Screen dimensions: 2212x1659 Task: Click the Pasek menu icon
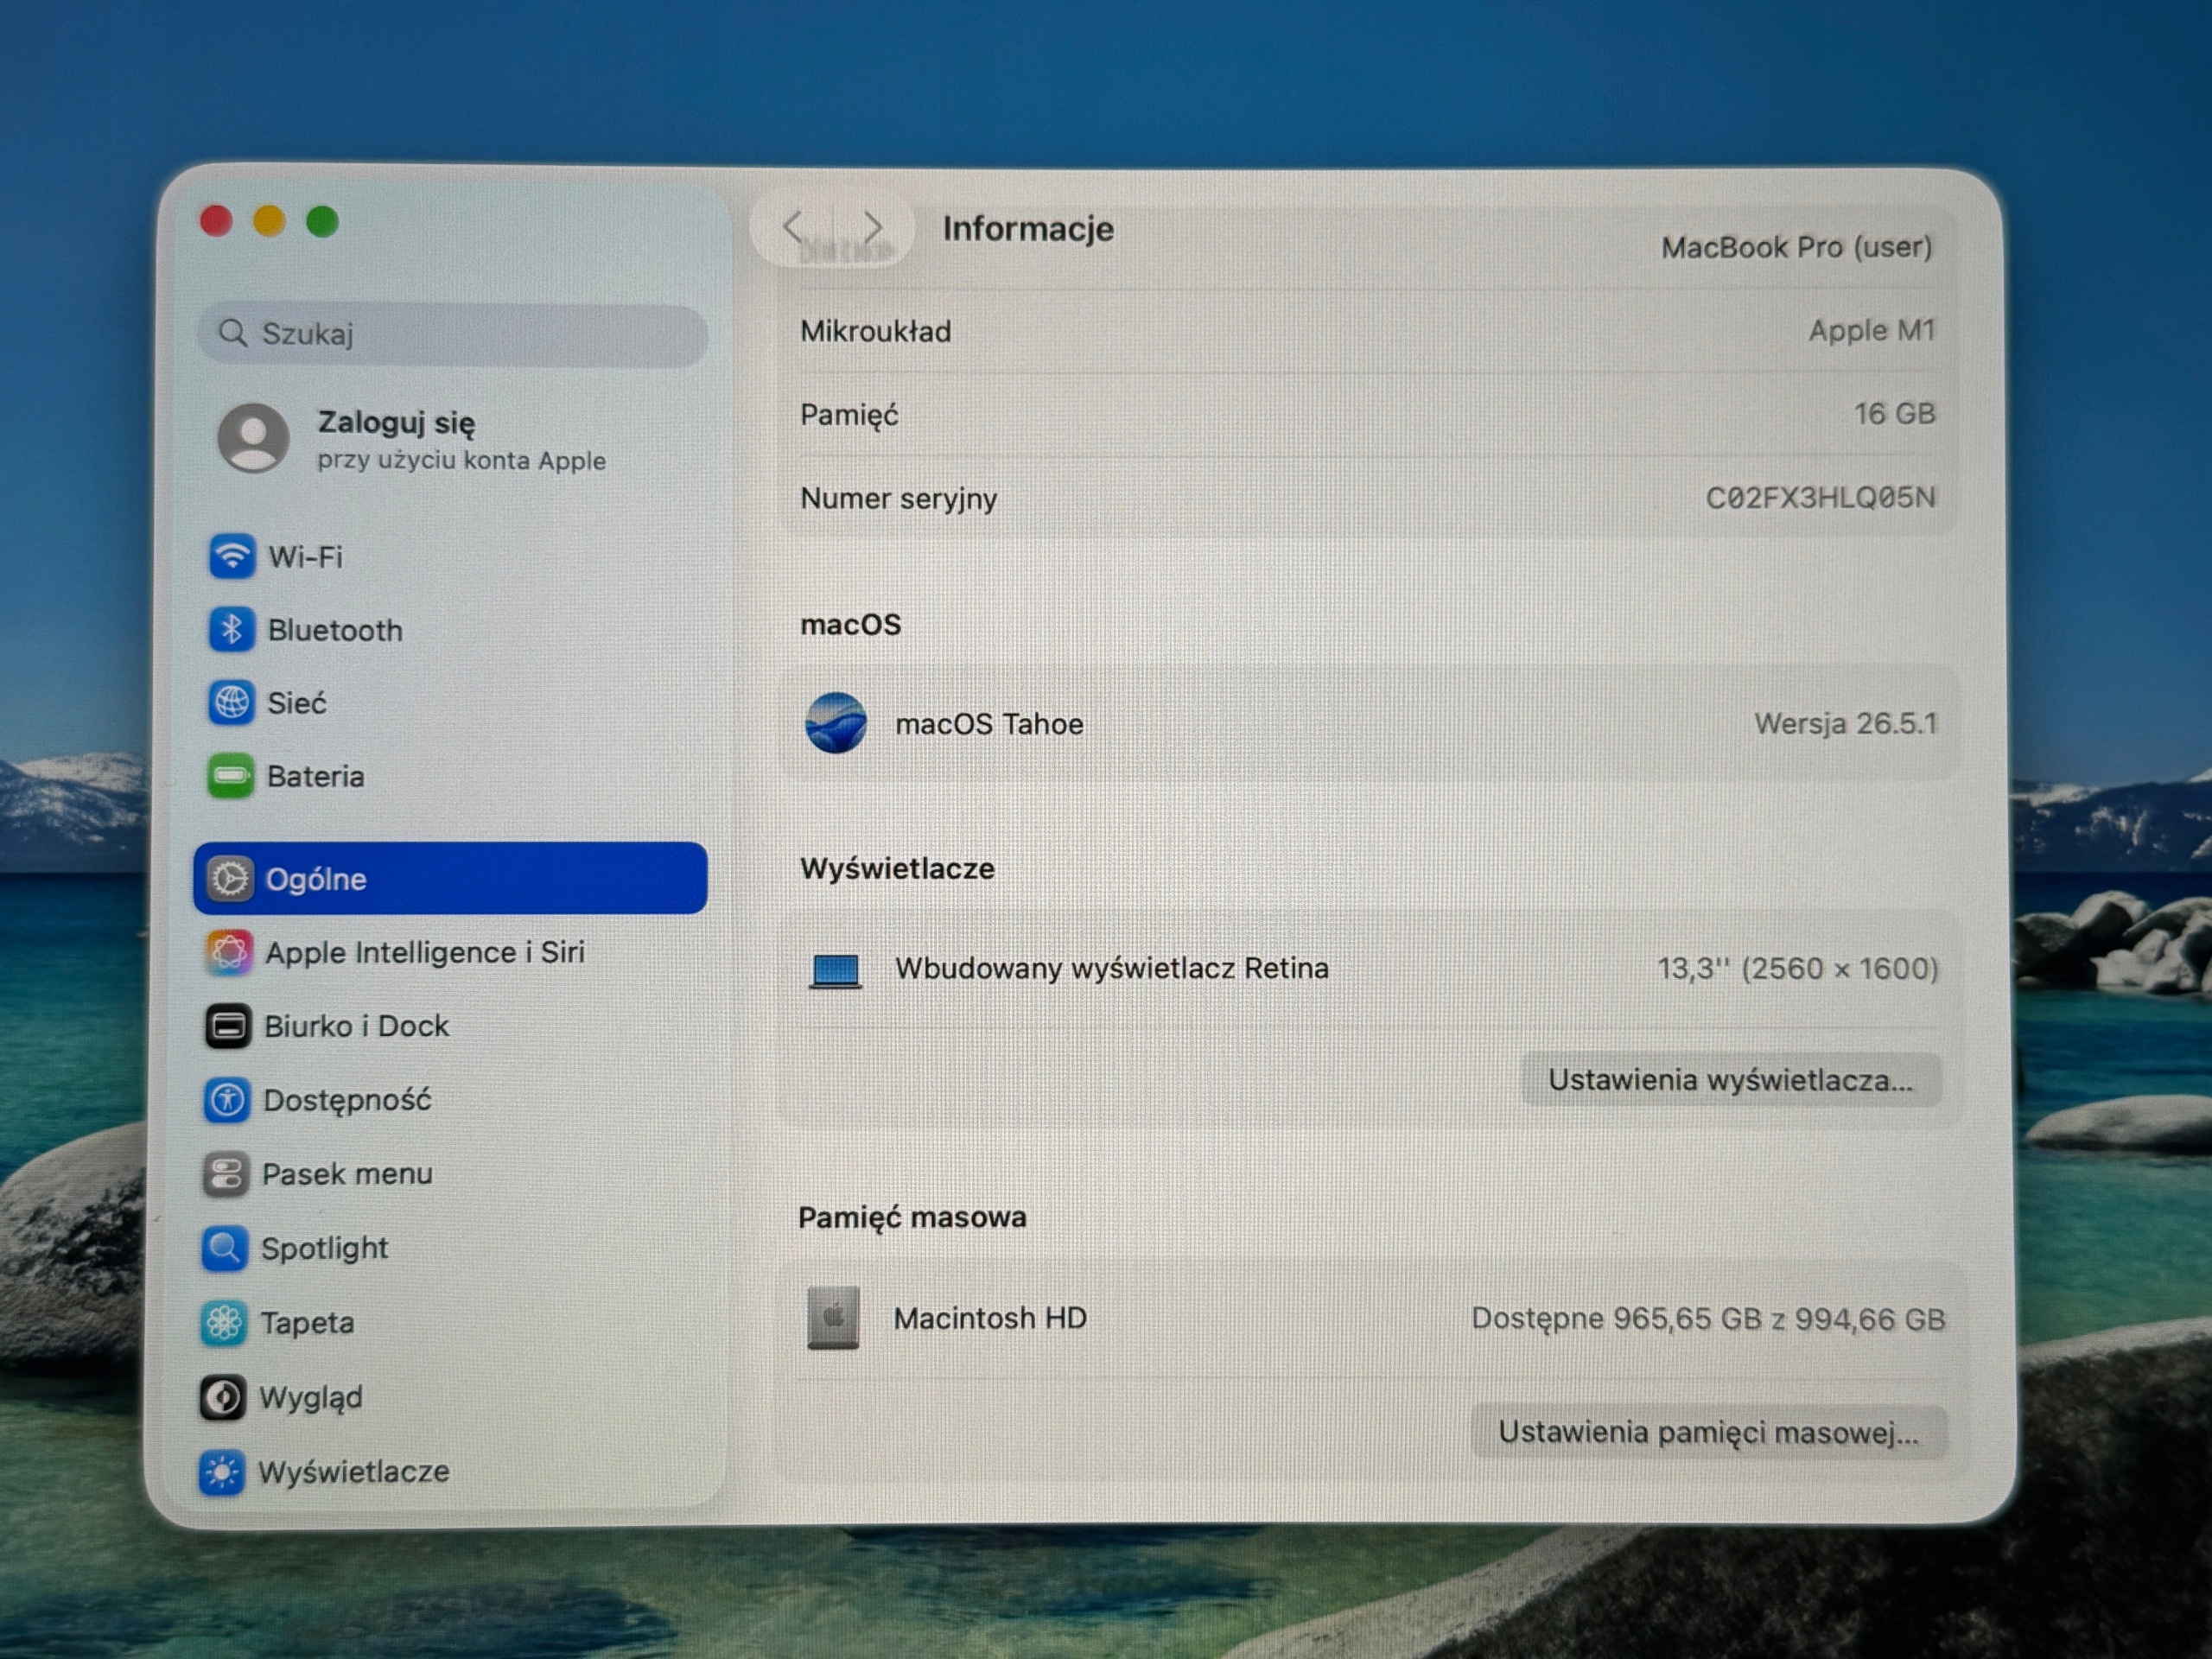[x=226, y=1174]
